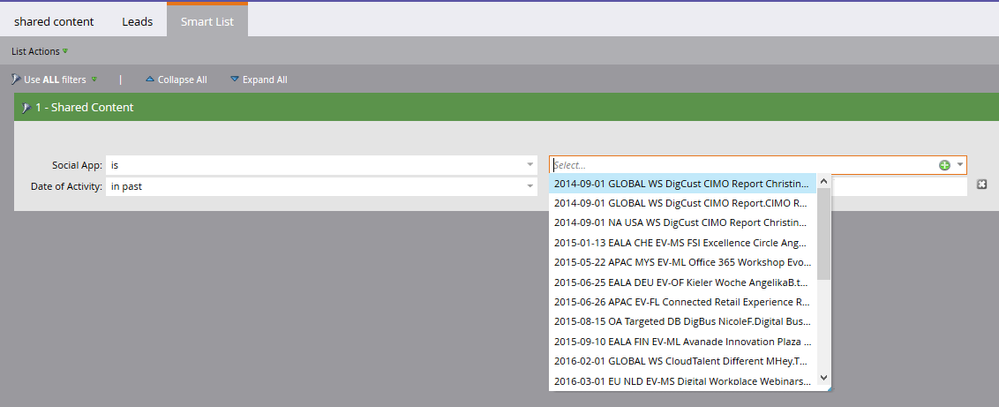Expand the Date of Activity operator dropdown
The width and height of the screenshot is (999, 407).
pos(530,186)
